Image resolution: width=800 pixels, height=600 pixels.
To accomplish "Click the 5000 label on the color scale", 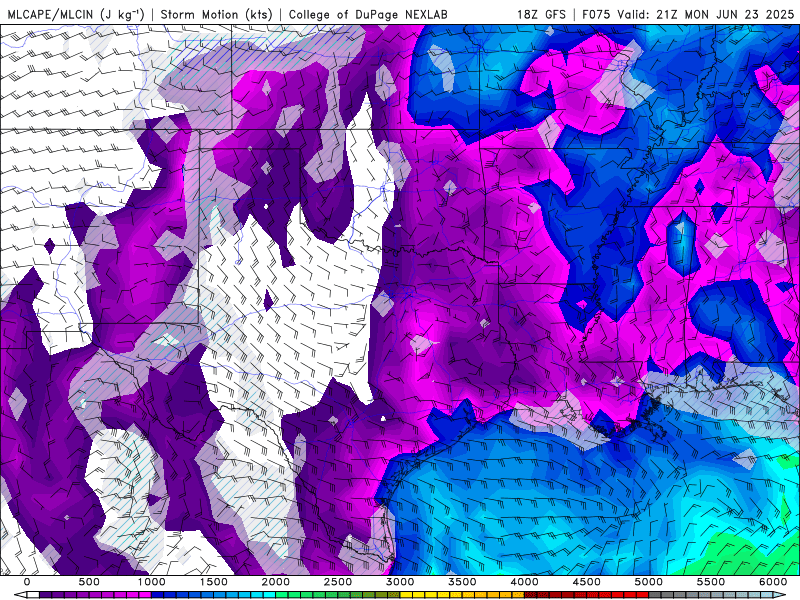I will pos(649,582).
